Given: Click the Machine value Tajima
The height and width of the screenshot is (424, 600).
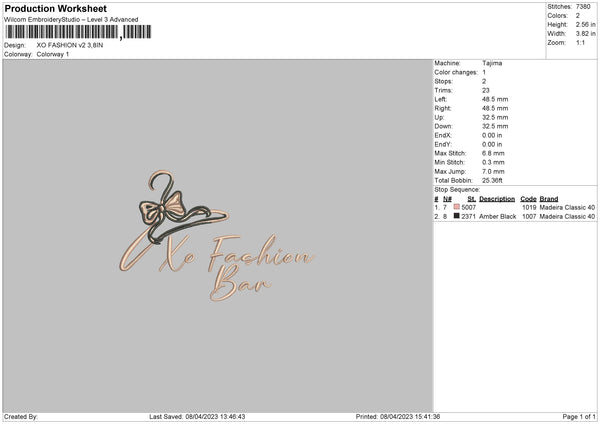Looking at the screenshot, I should coord(492,63).
